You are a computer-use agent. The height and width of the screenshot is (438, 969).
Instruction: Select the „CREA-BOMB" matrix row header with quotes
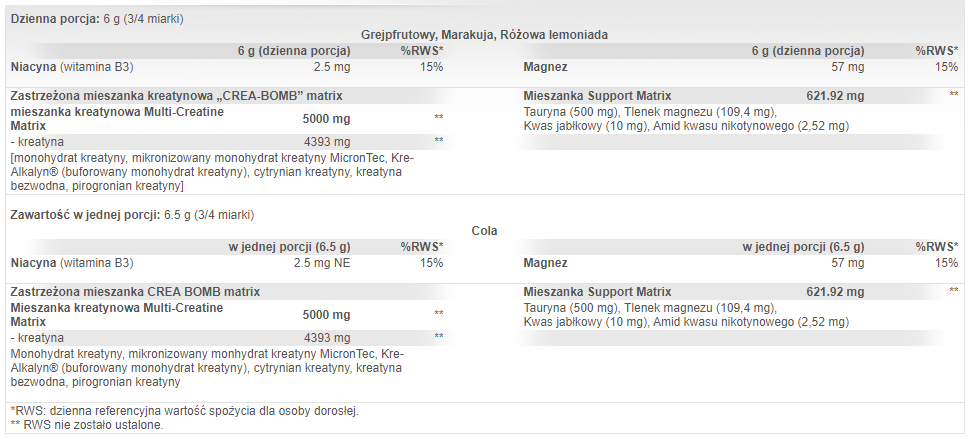pos(176,96)
